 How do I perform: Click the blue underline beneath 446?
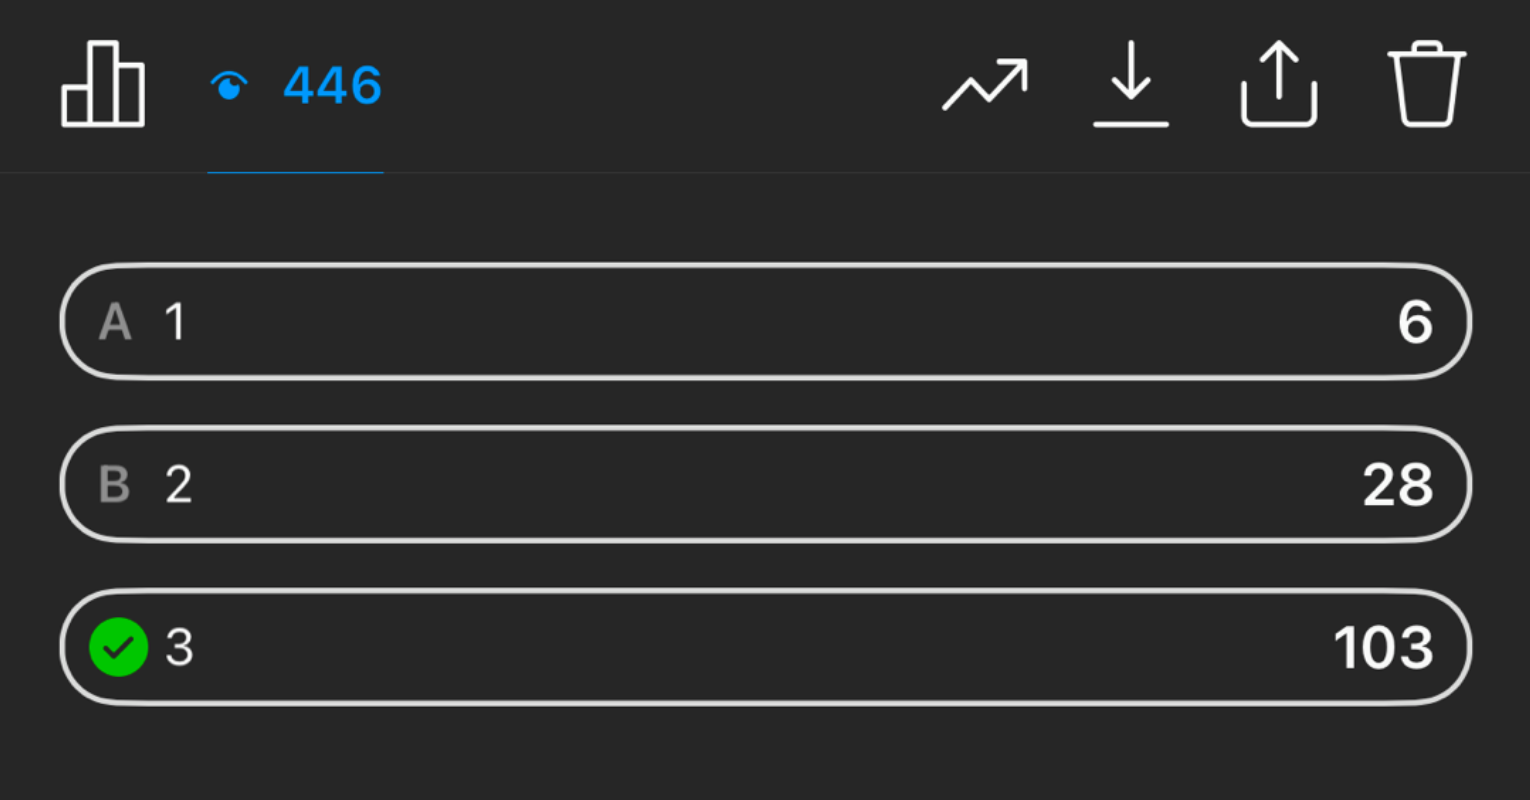[x=295, y=172]
